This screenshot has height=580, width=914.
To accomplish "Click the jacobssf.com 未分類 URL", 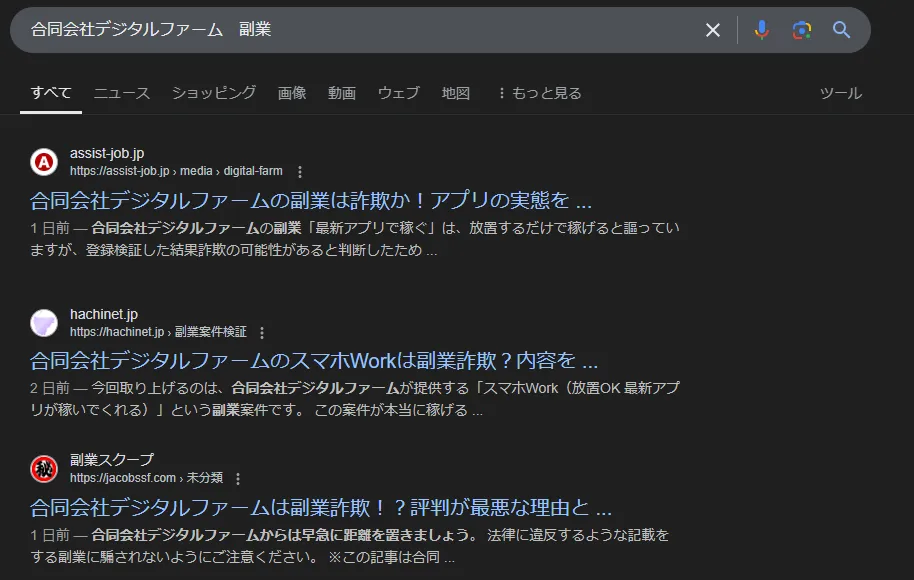I will (146, 477).
